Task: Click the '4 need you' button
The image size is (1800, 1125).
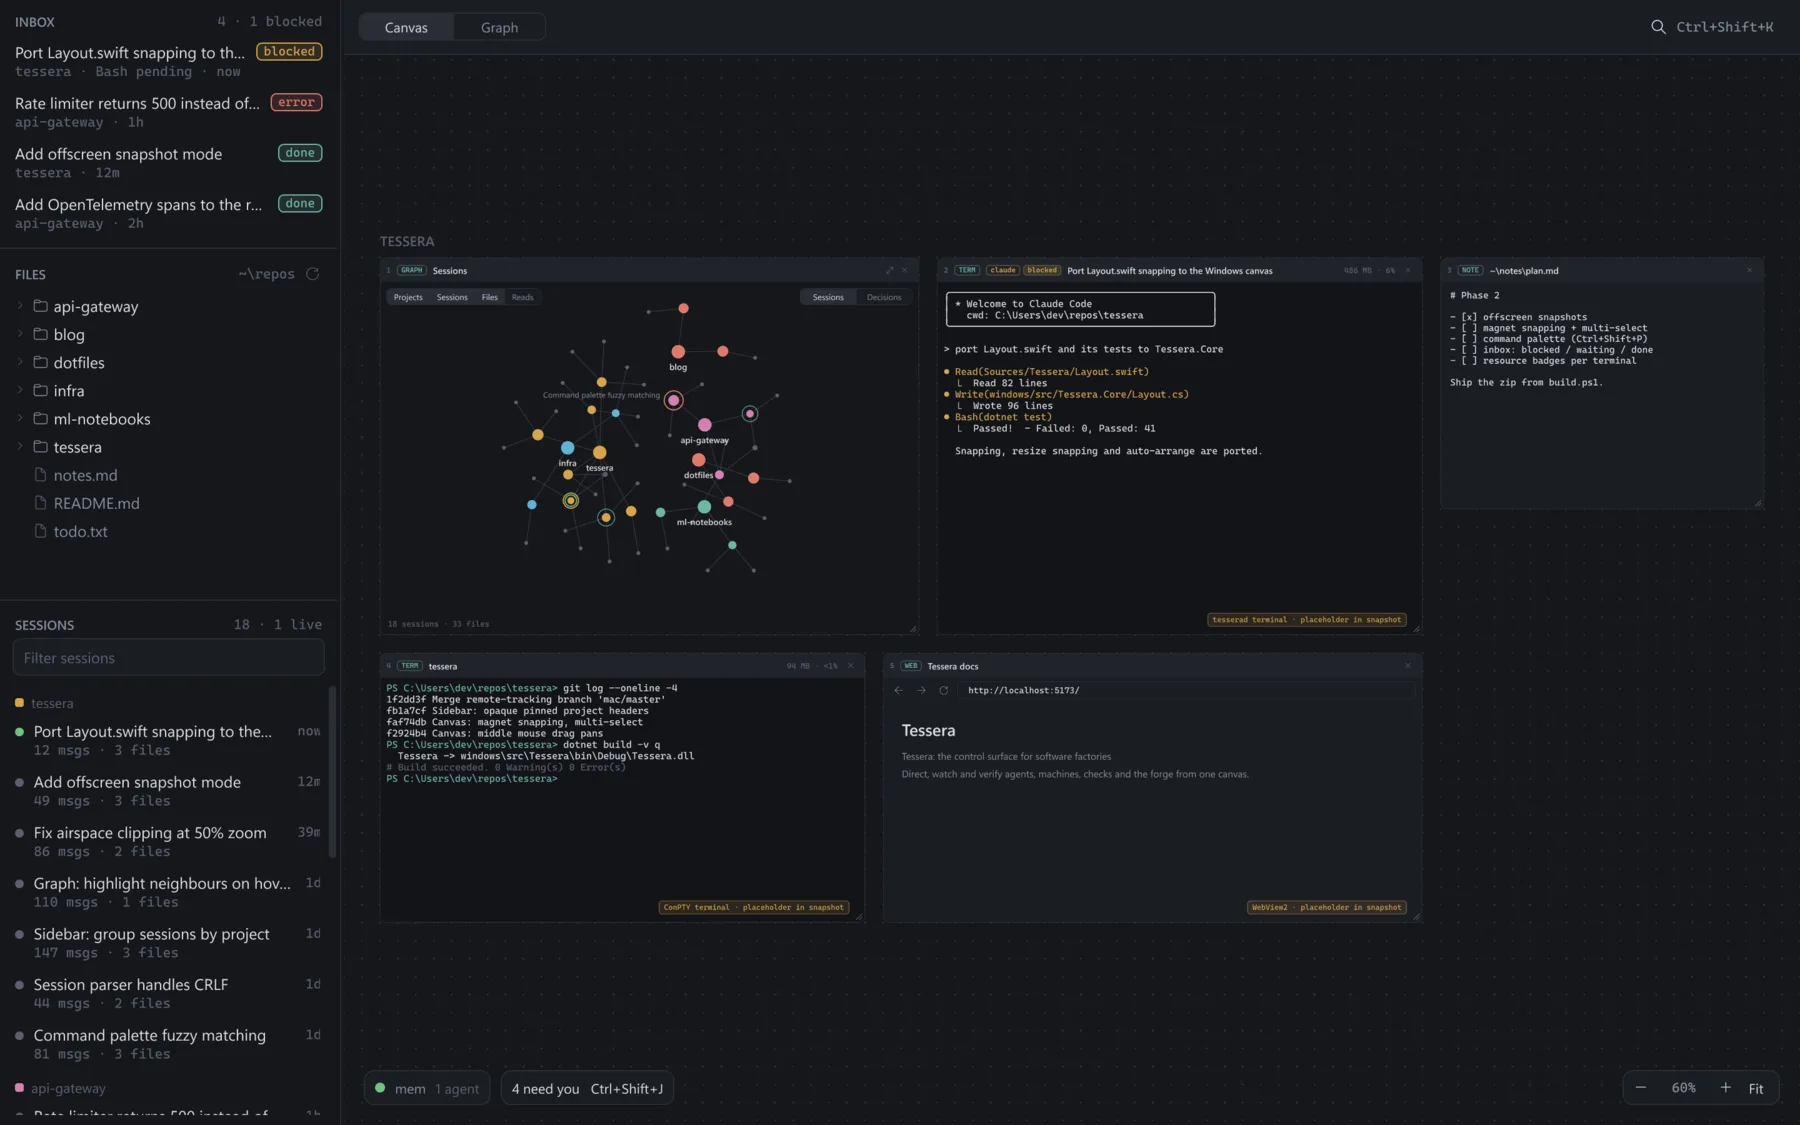Action: [587, 1088]
